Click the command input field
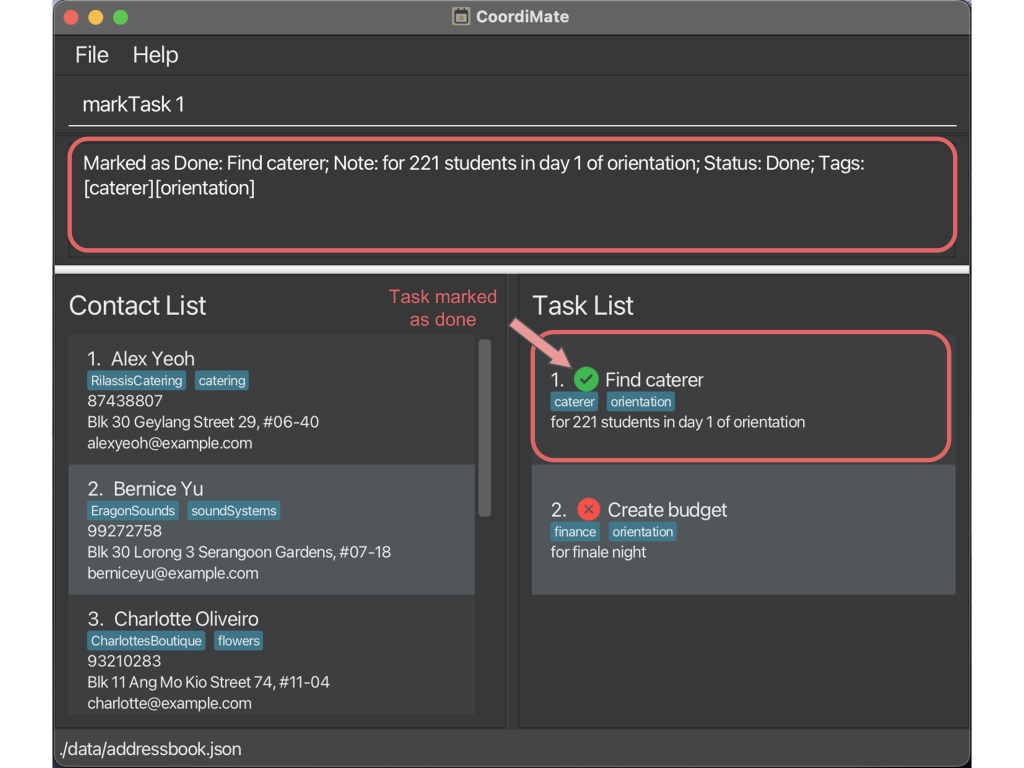Viewport: 1024px width, 768px height. 510,105
